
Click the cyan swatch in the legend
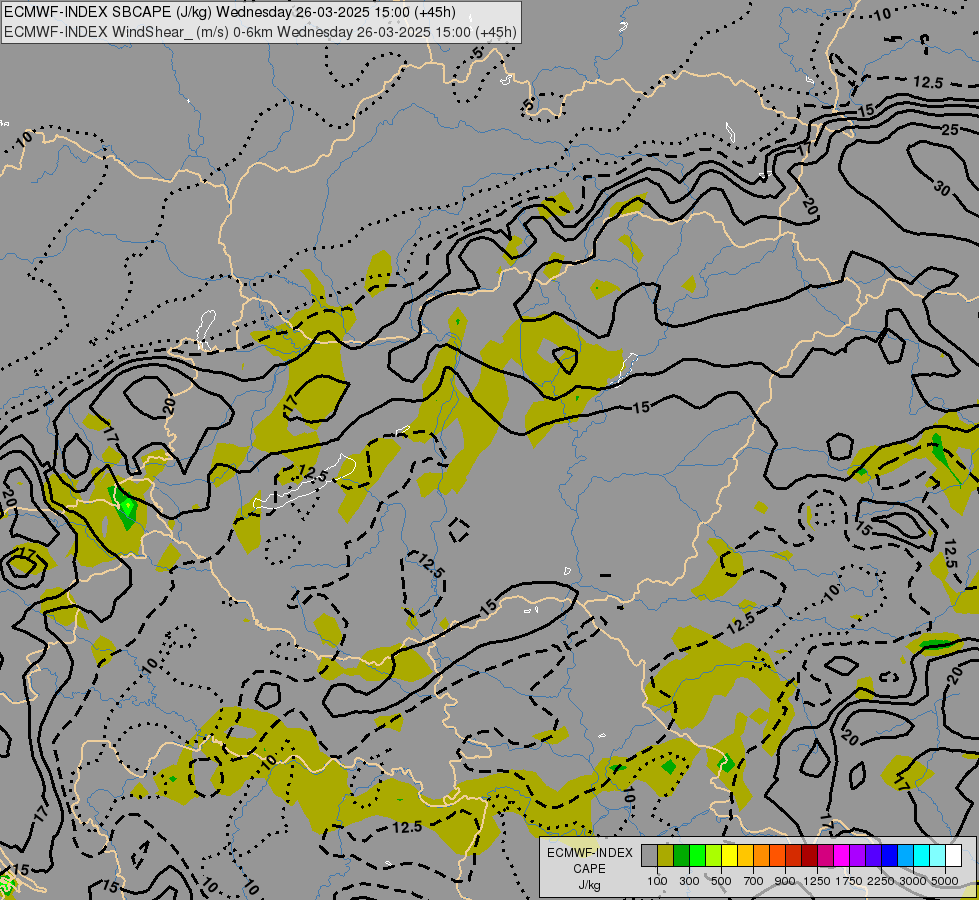click(x=921, y=856)
